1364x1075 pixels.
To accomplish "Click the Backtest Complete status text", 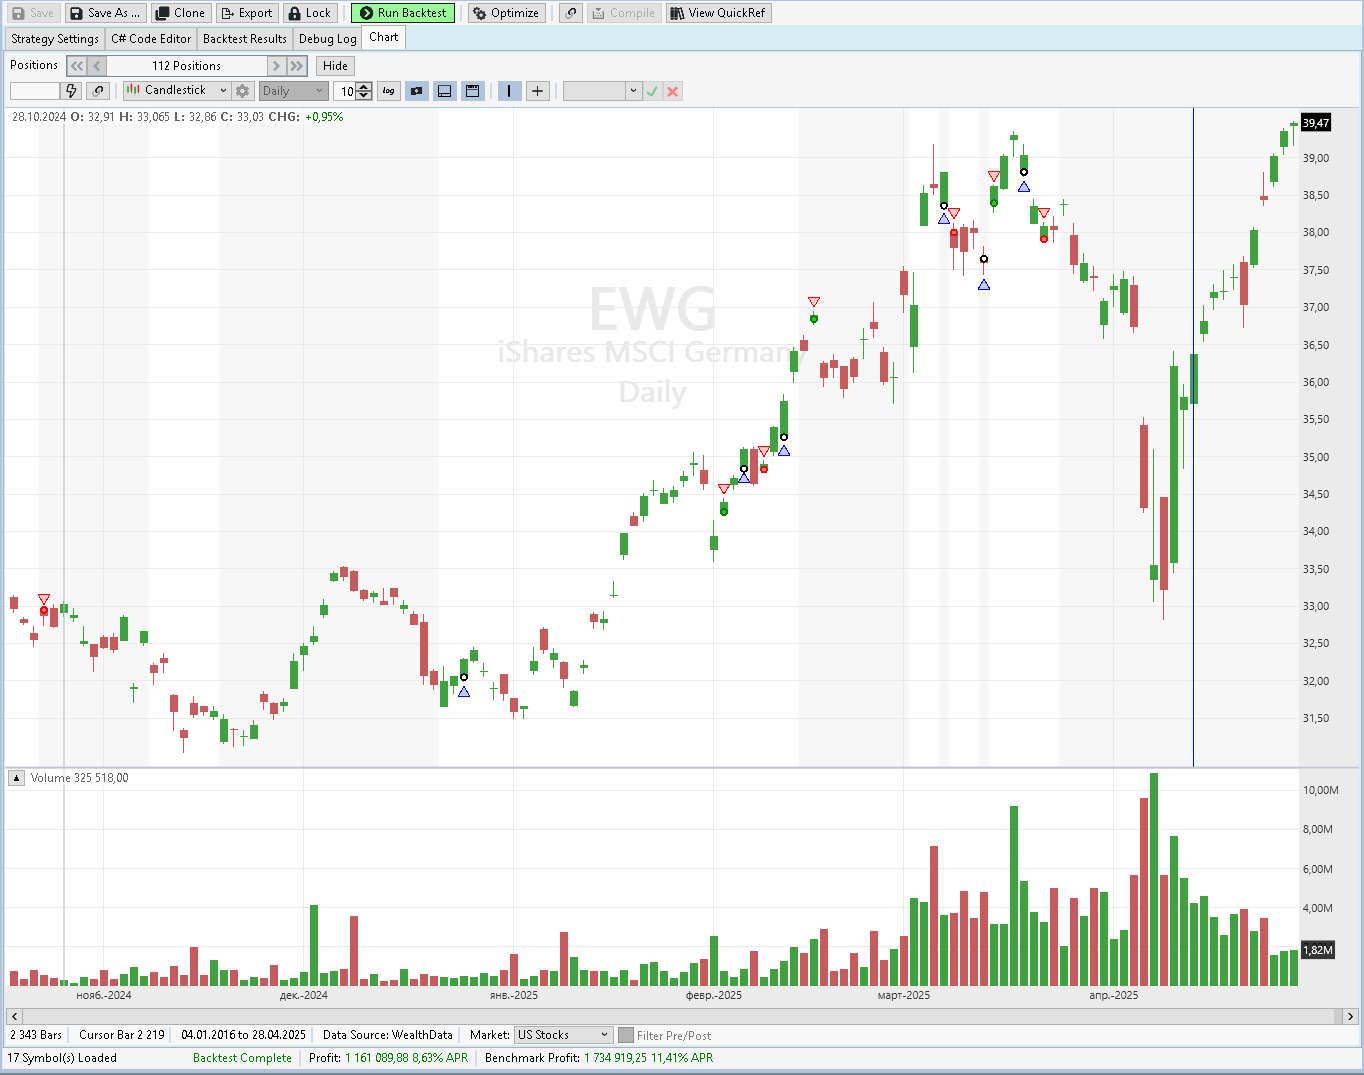I will [242, 1058].
